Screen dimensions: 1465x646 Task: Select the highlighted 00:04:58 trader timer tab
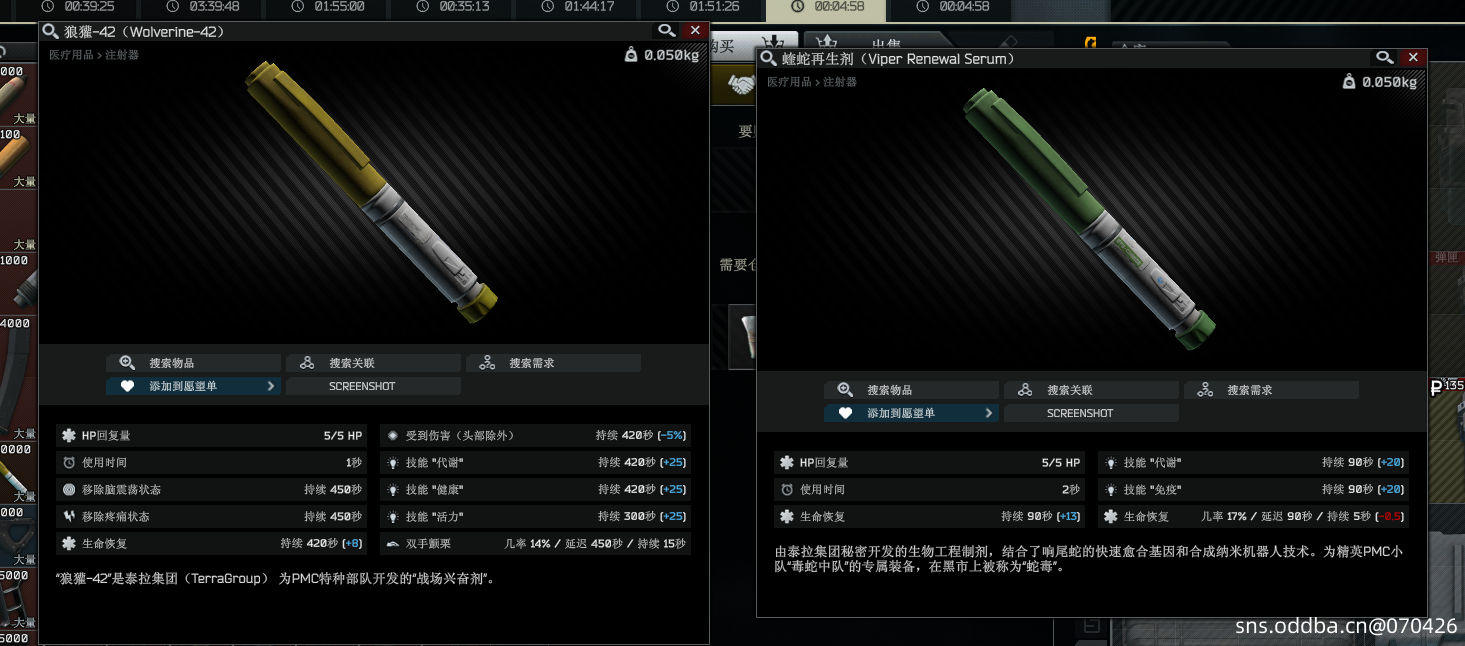pyautogui.click(x=826, y=8)
